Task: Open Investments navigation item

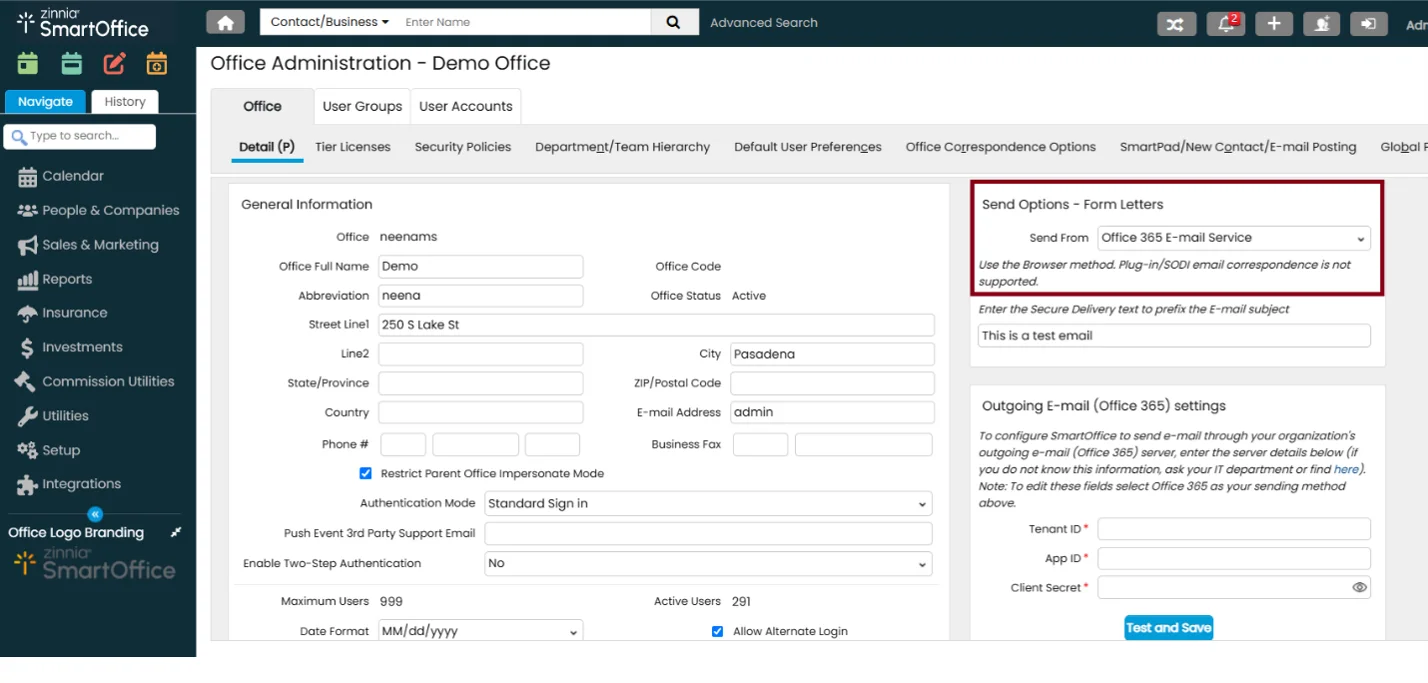Action: click(70, 348)
